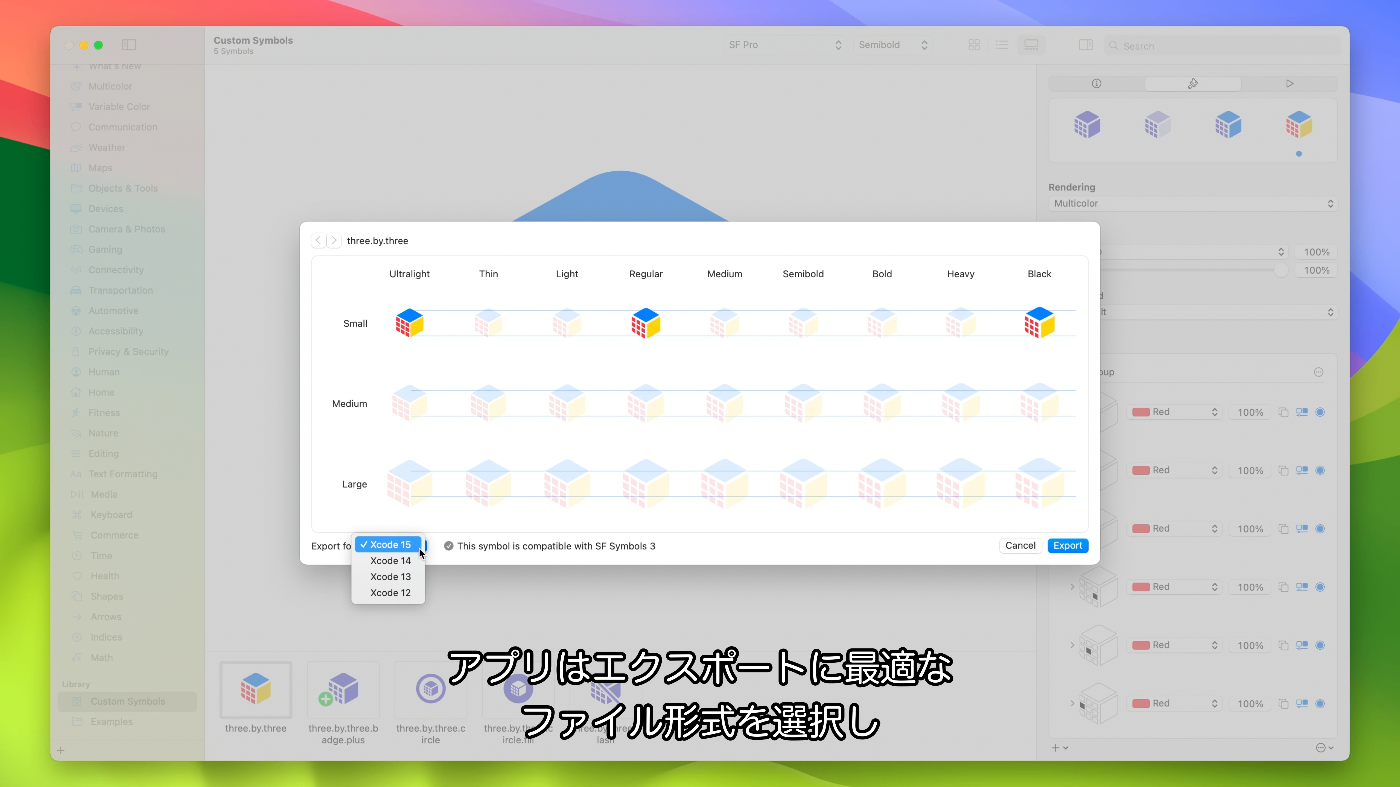Open the plus add-layer menu below the layers

(1060, 748)
